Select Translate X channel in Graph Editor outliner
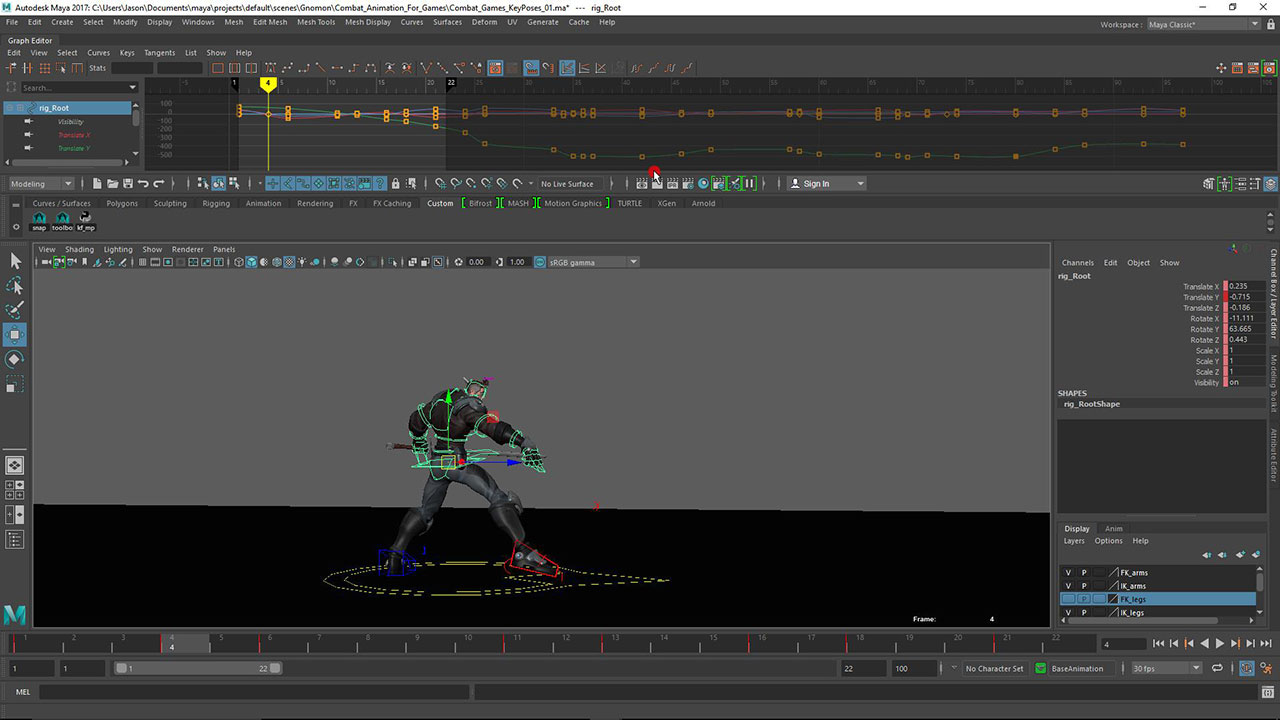Viewport: 1280px width, 720px height. 74,135
